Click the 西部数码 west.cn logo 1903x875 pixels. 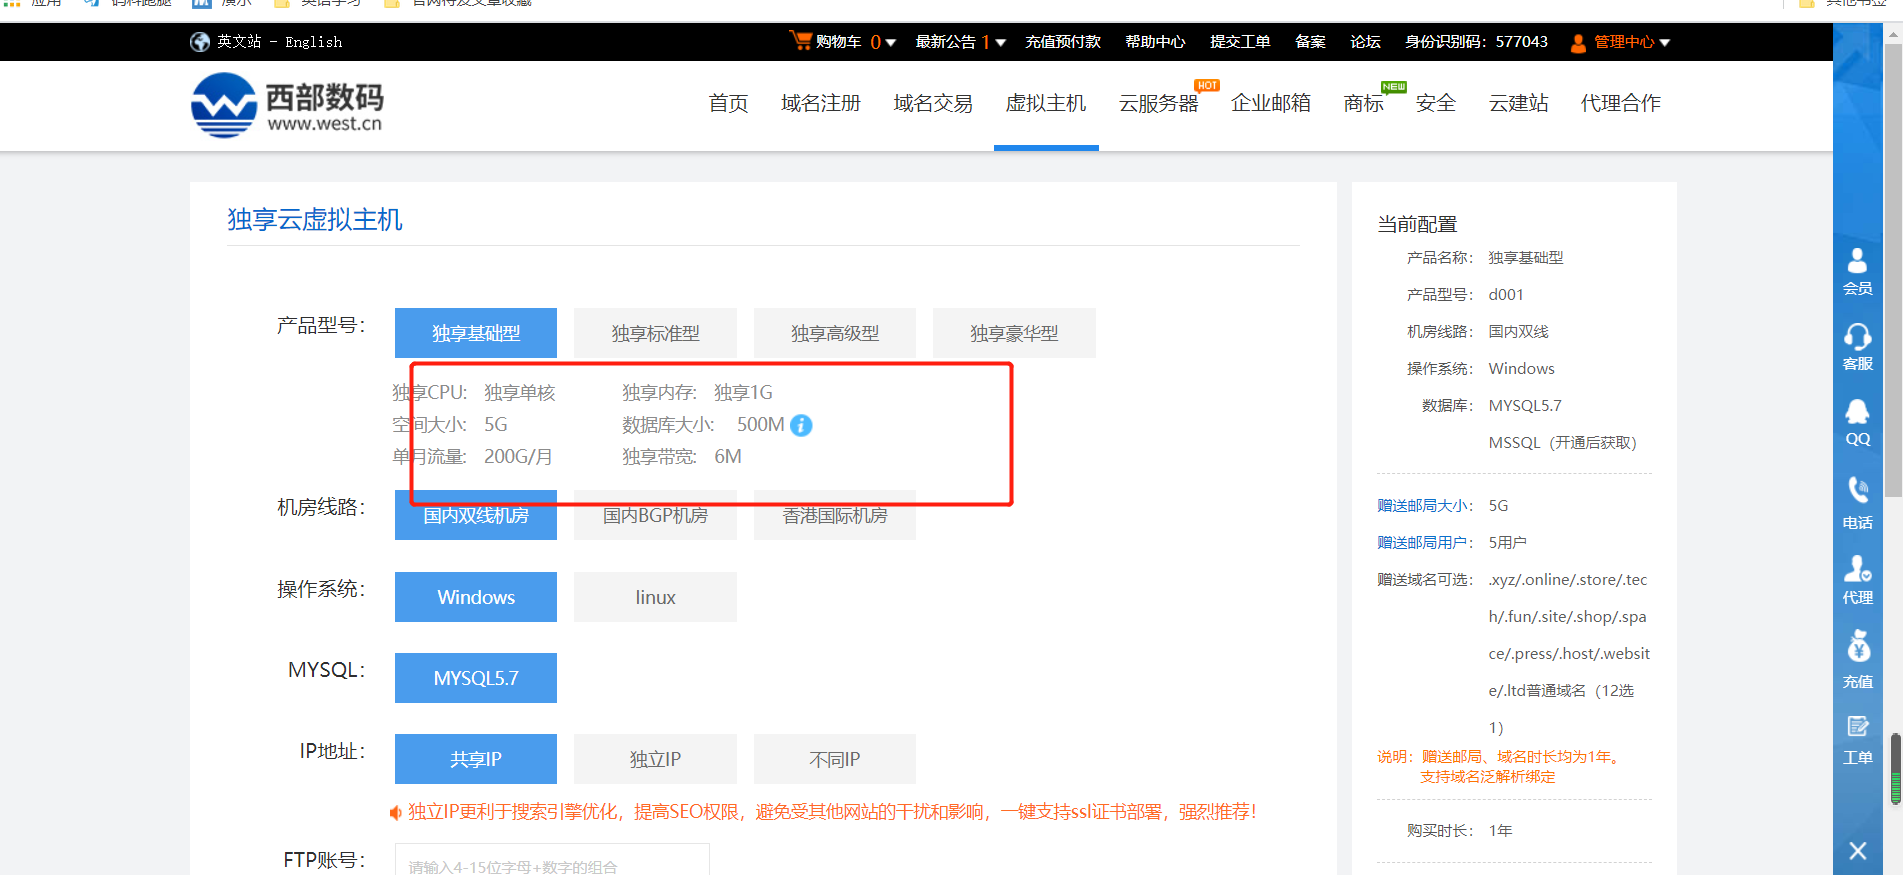pos(287,106)
